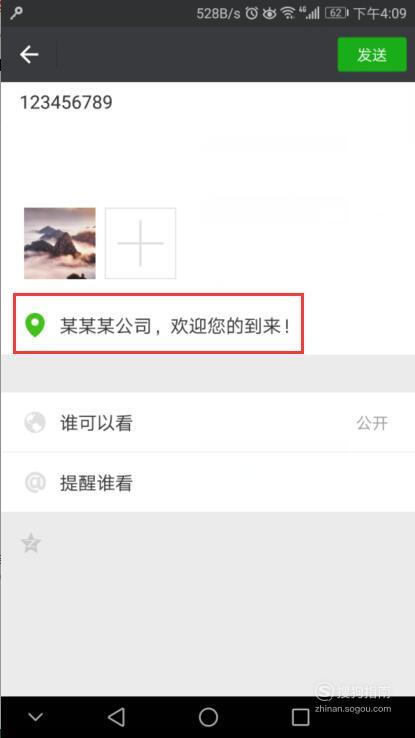Tap the green location pin icon
The image size is (415, 738).
pos(35,325)
